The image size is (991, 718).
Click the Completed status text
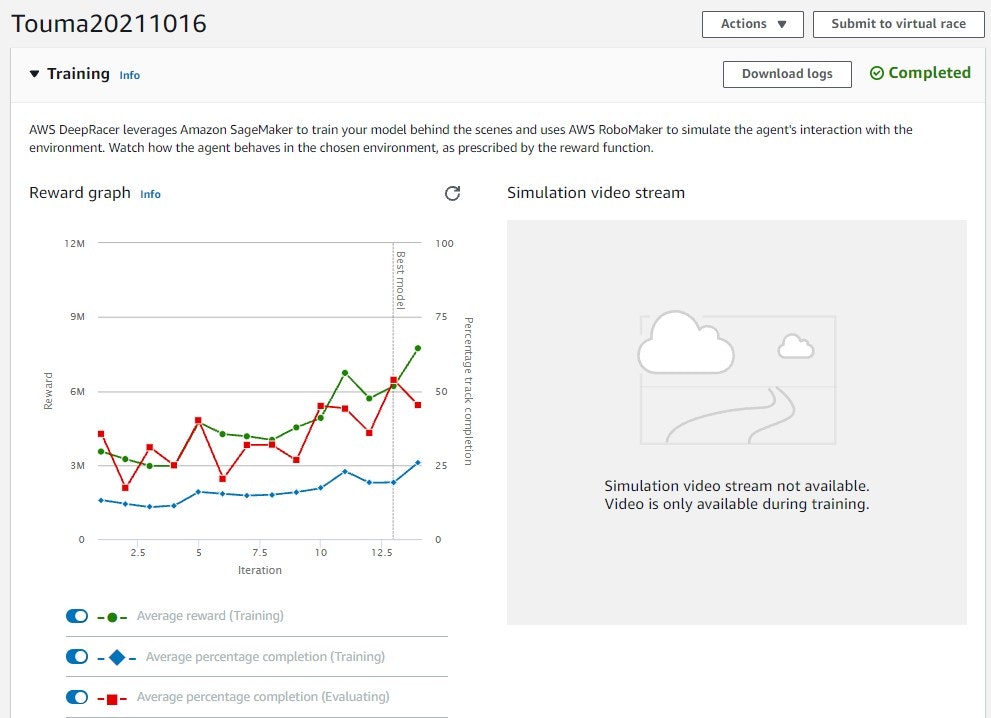pyautogui.click(x=929, y=73)
